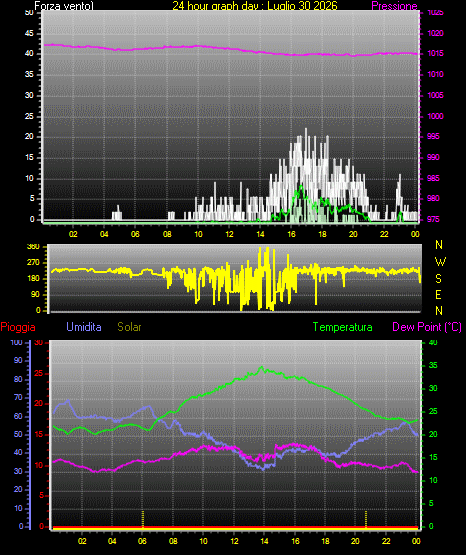Click the temperature peak near hour 14
The width and height of the screenshot is (466, 555).
tap(262, 367)
